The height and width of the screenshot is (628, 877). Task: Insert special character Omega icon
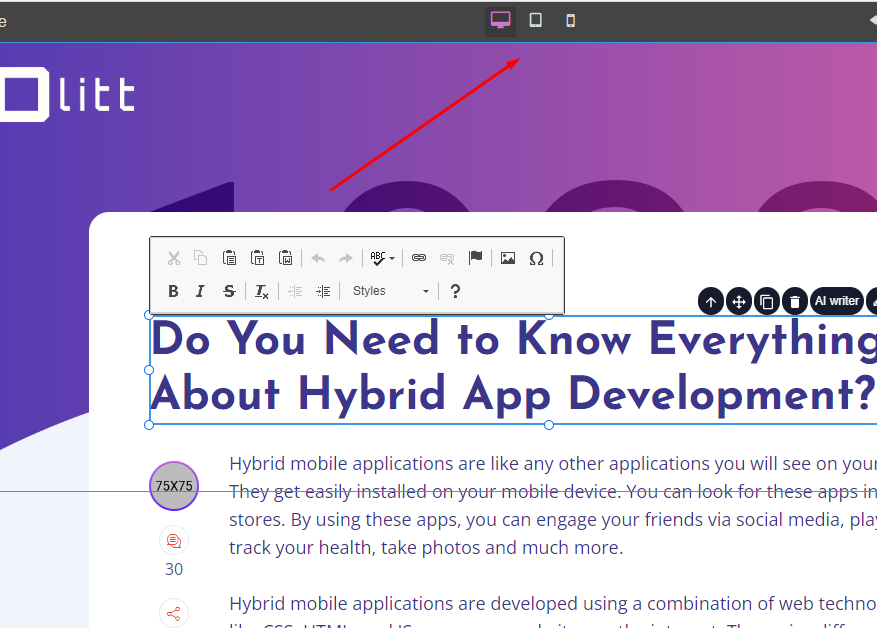(x=536, y=258)
